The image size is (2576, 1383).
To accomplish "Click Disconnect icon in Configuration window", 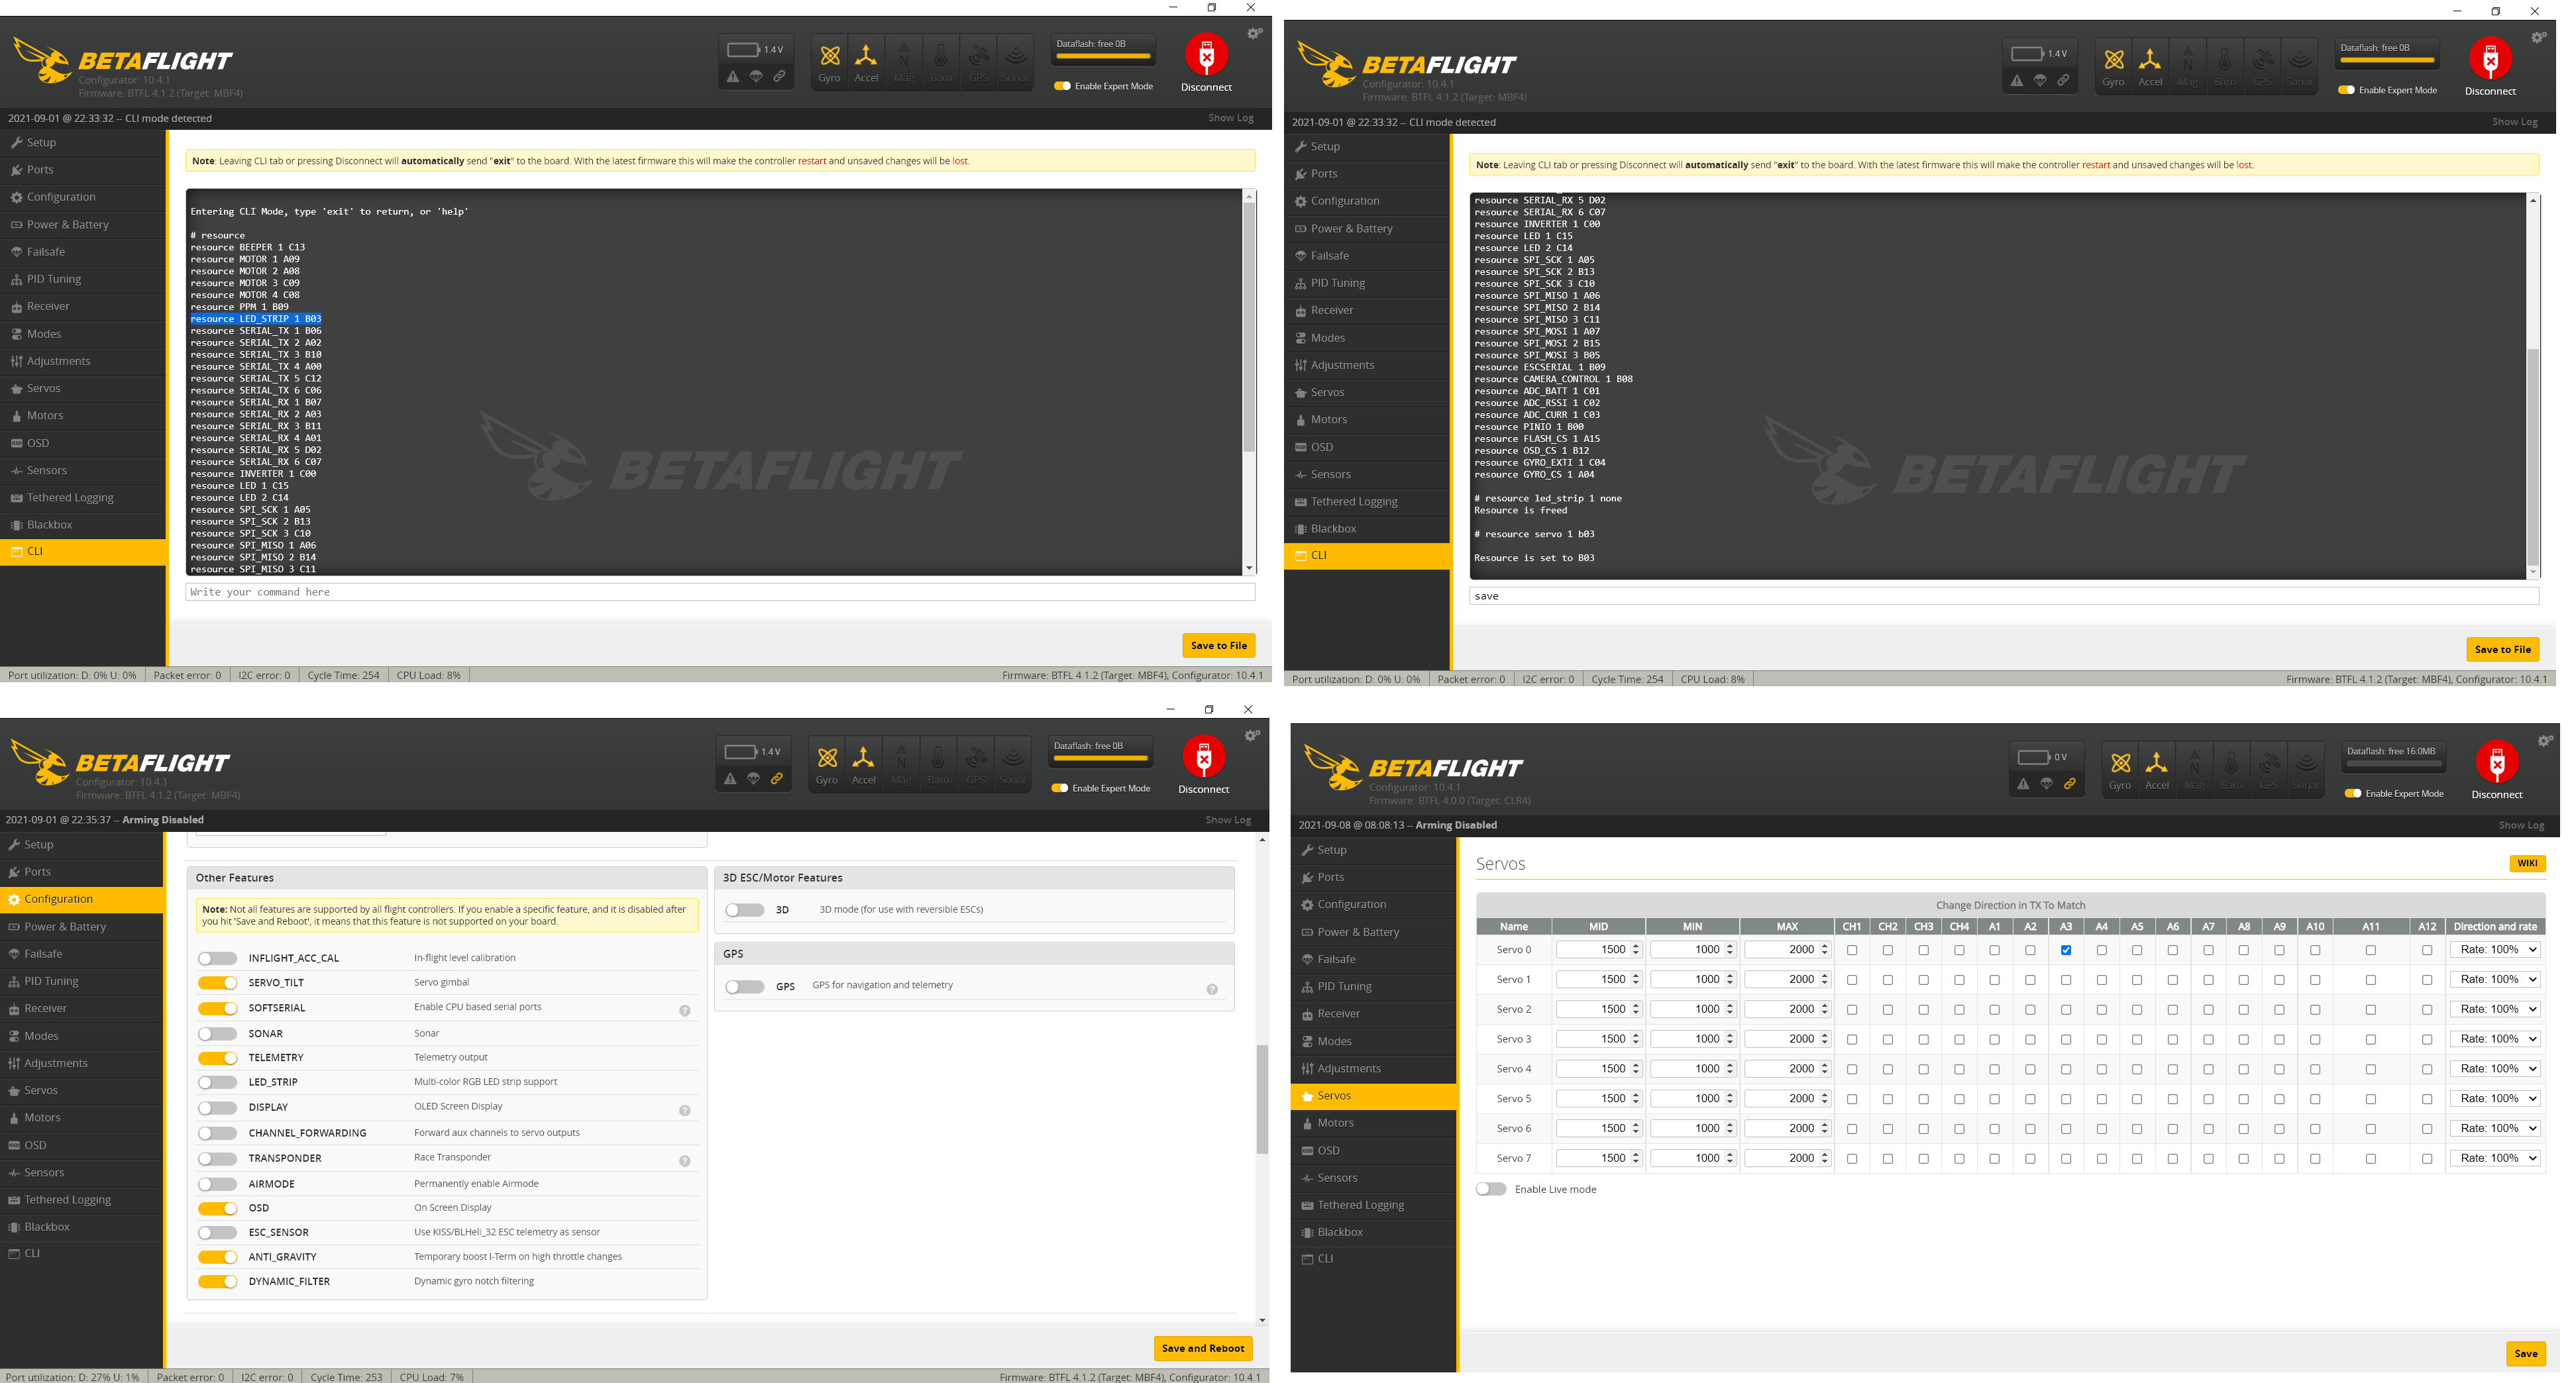I will pos(1204,757).
